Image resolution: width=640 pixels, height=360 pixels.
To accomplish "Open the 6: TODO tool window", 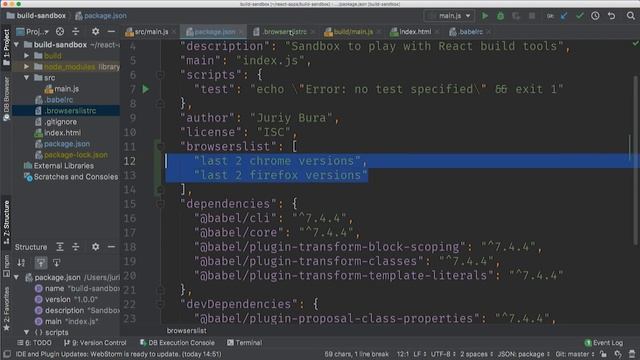I will [35, 342].
